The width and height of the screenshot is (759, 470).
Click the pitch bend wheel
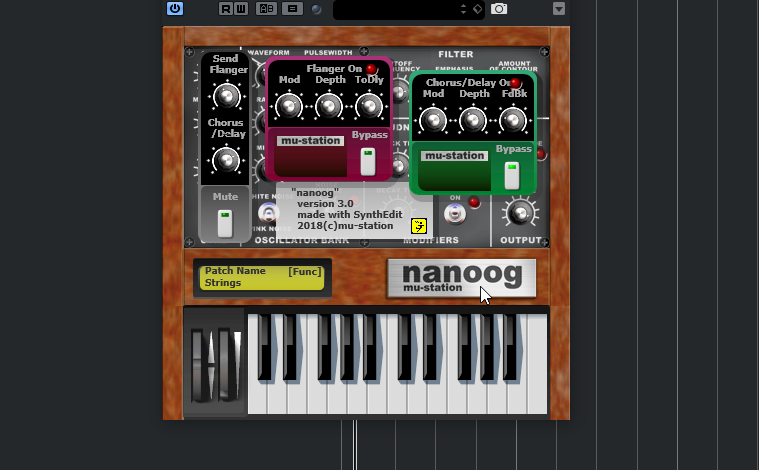coord(197,365)
